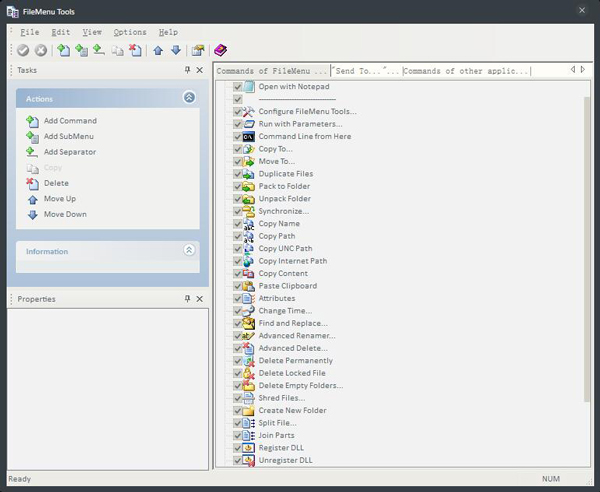Click the Create New Folder icon

point(249,411)
